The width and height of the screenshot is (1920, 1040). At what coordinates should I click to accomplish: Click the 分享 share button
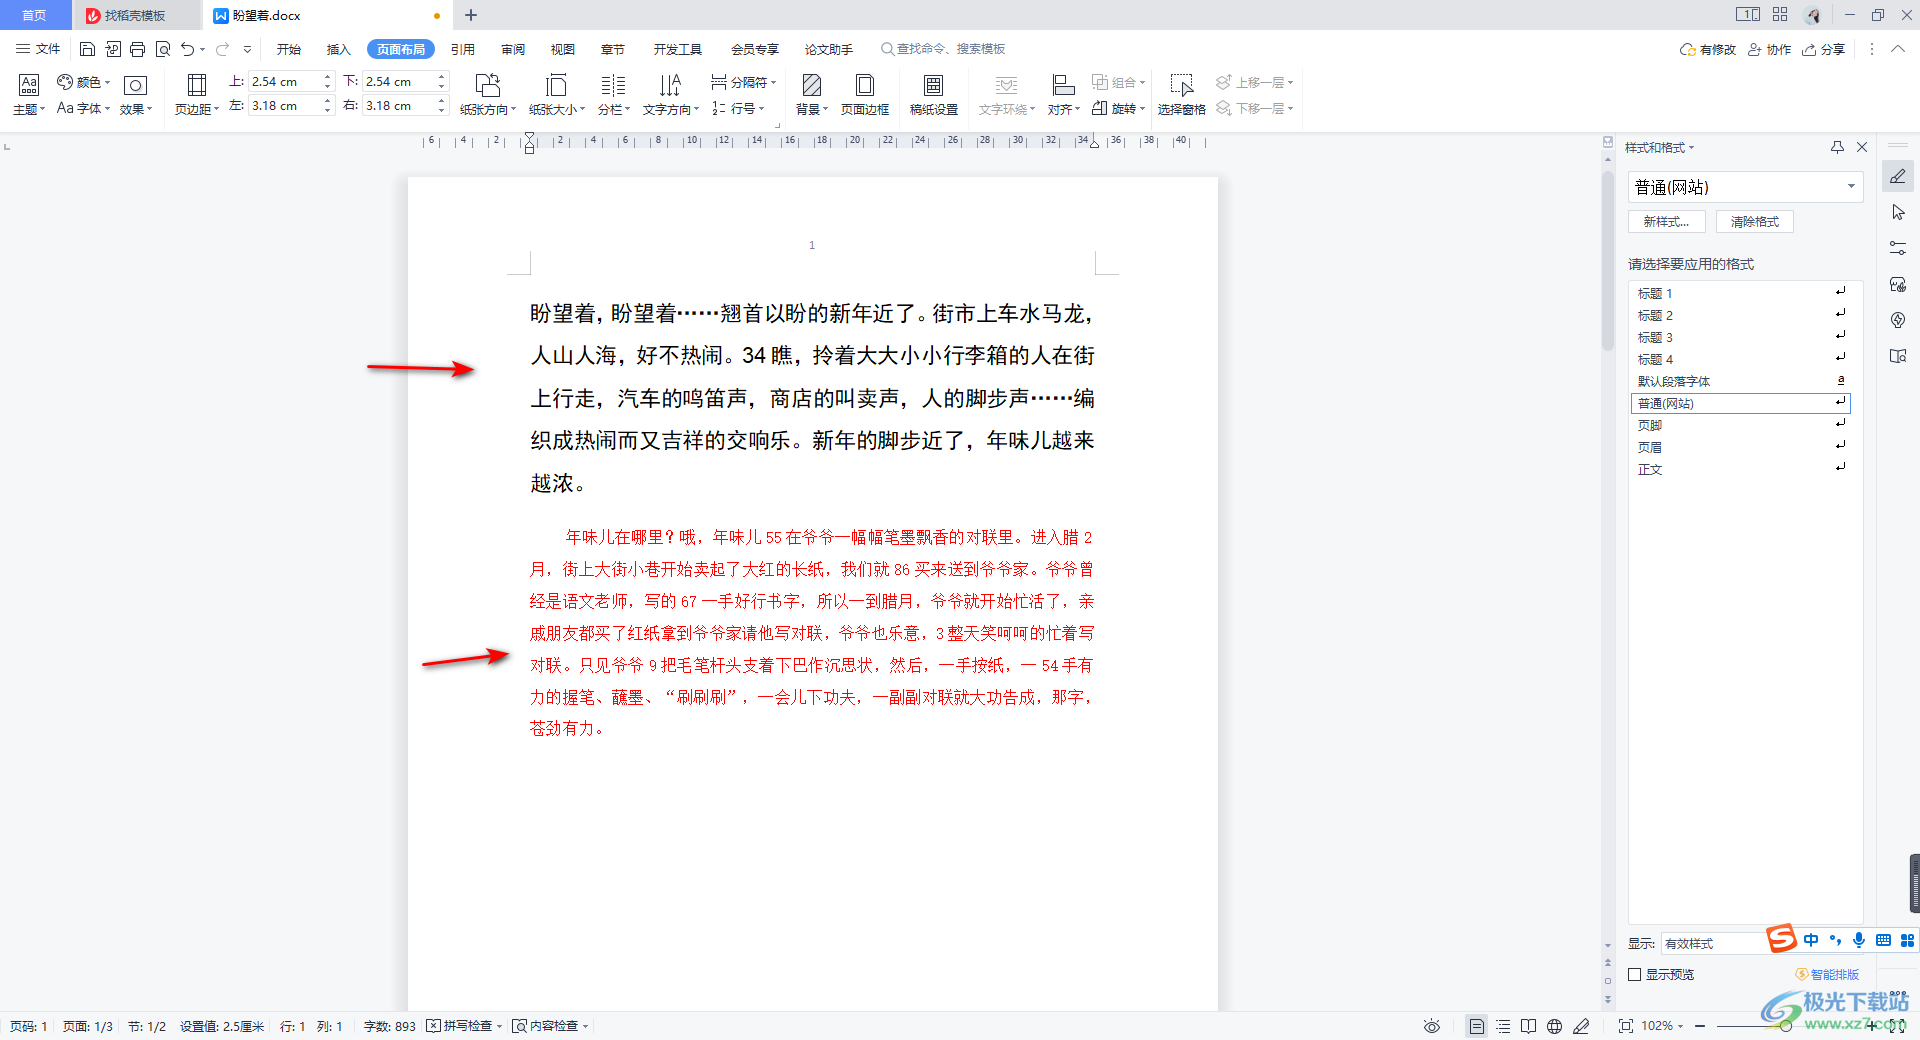pyautogui.click(x=1824, y=49)
